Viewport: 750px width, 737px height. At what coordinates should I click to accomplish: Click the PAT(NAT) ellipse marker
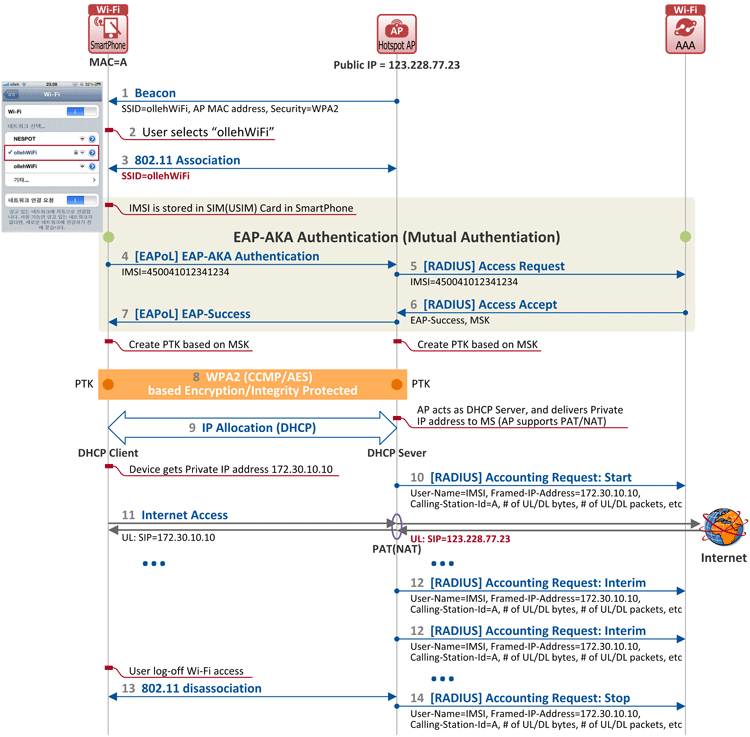pyautogui.click(x=397, y=527)
